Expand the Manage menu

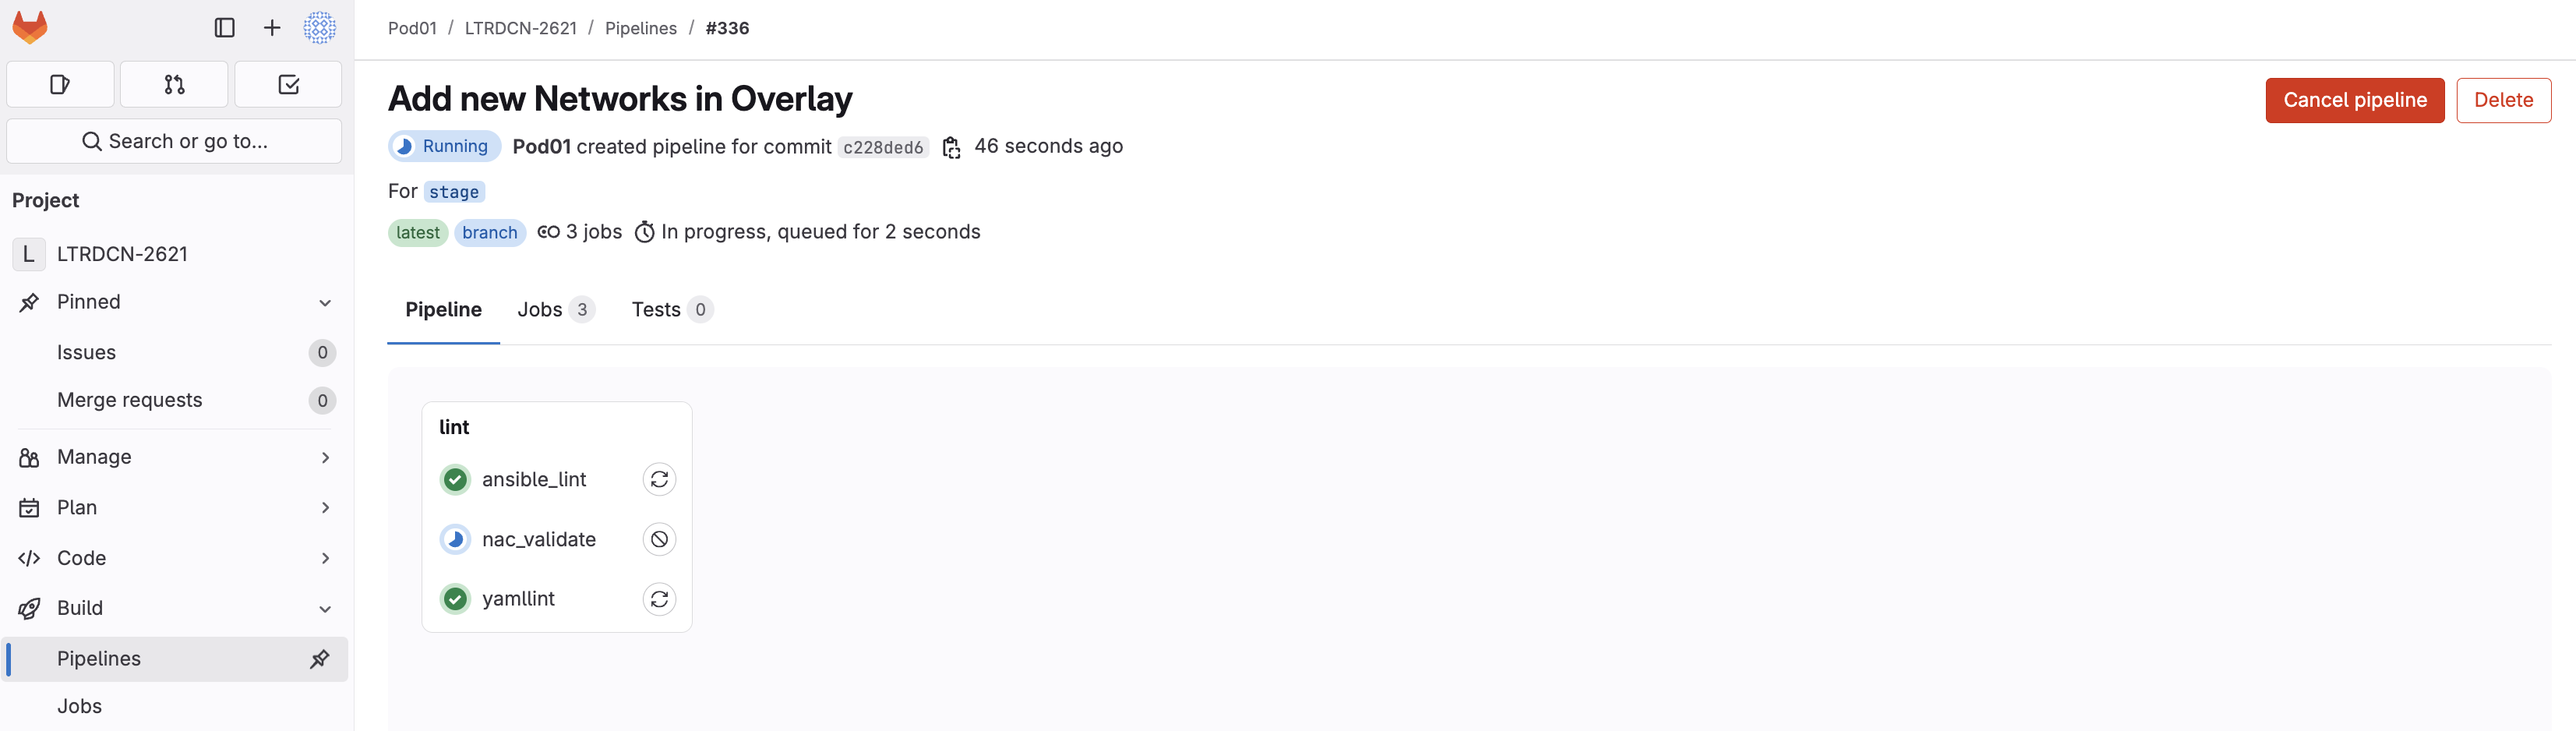click(325, 458)
